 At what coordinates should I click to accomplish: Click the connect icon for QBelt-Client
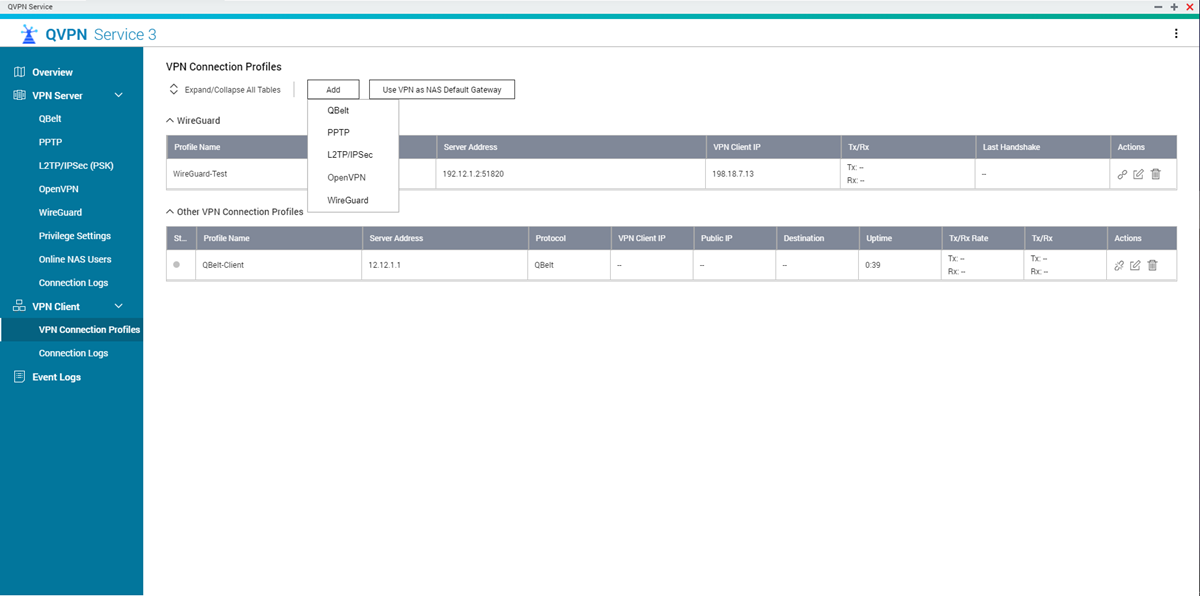[x=1119, y=265]
